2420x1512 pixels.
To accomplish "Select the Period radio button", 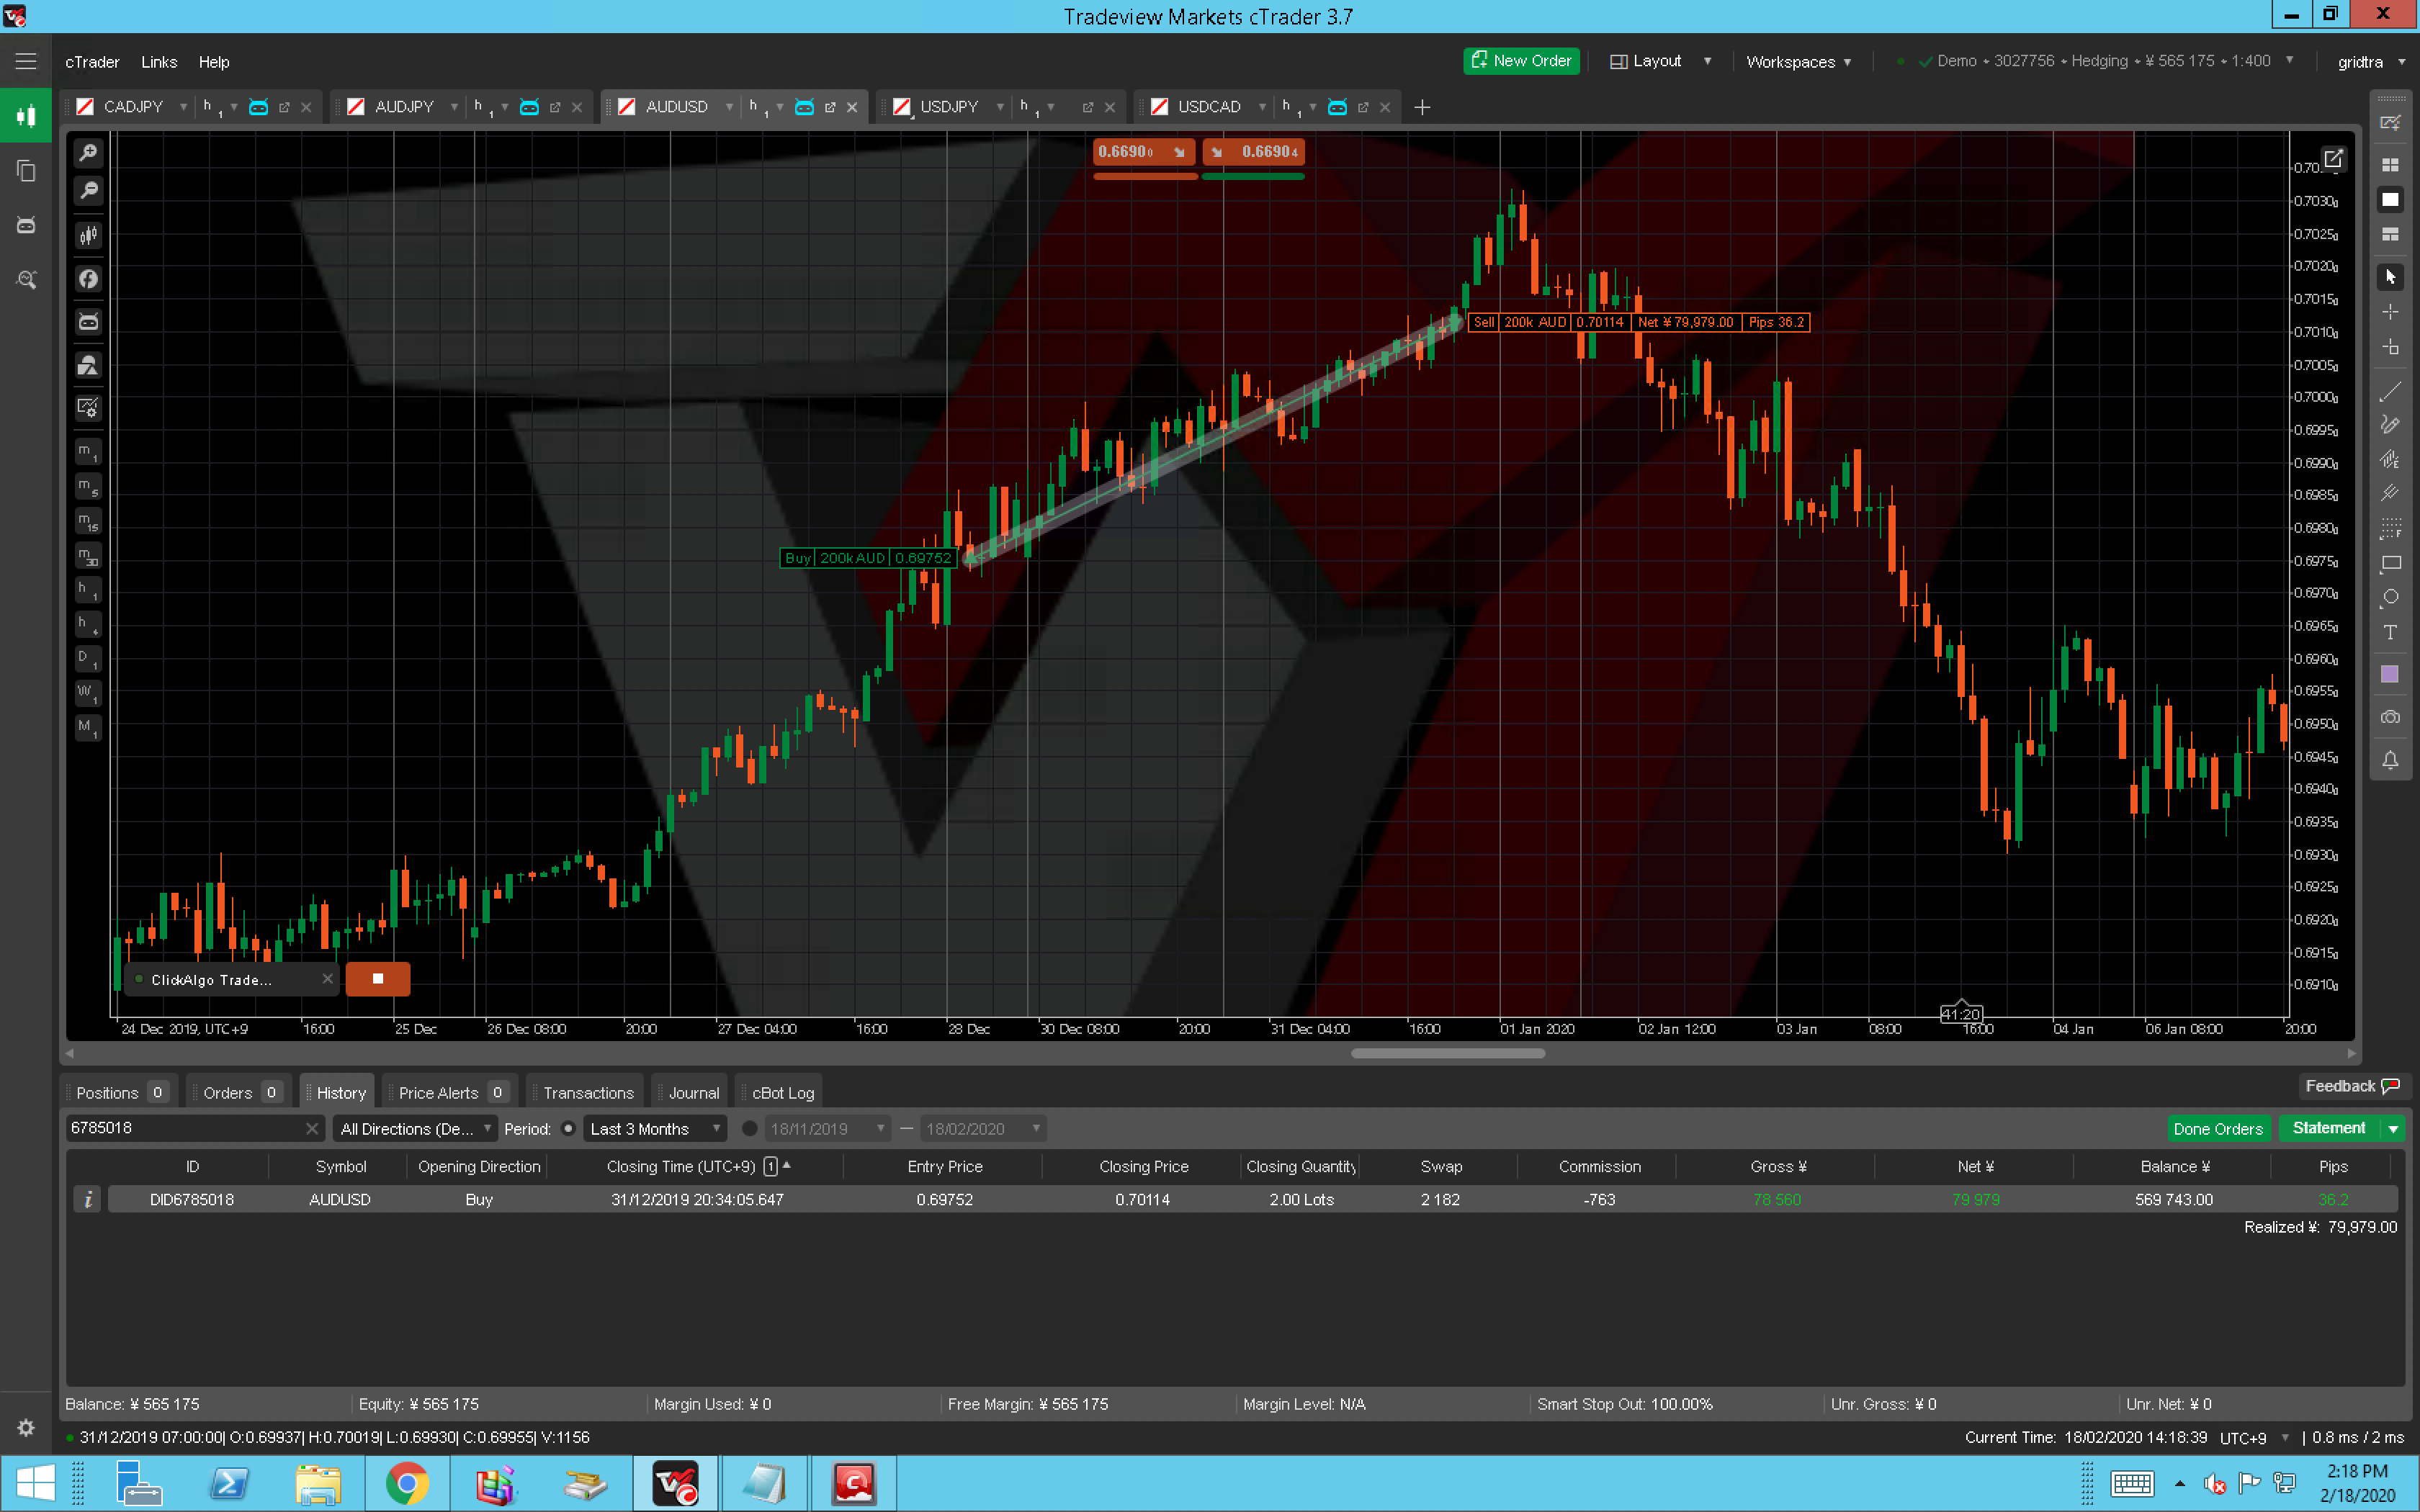I will point(568,1129).
